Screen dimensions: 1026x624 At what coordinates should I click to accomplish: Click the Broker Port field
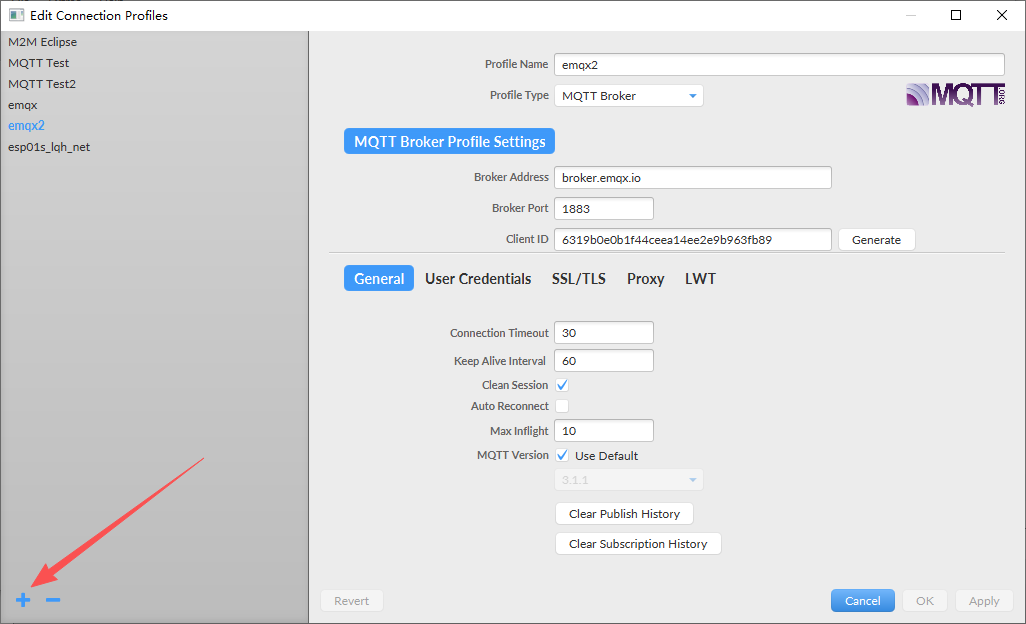pos(604,209)
